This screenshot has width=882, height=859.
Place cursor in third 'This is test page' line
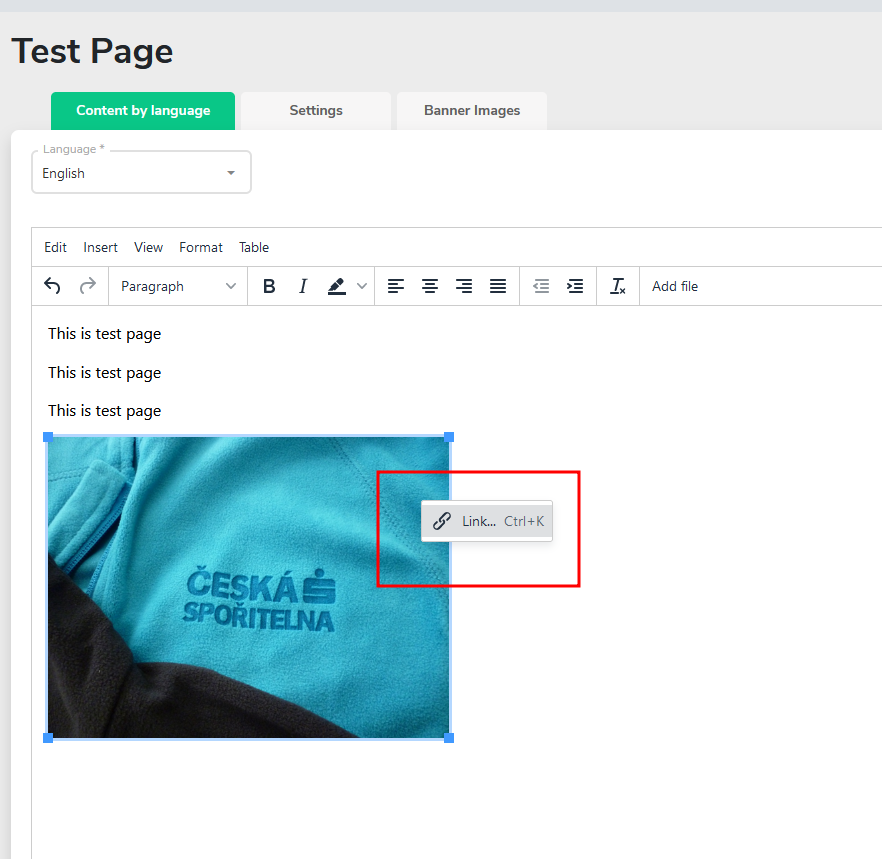pyautogui.click(x=105, y=411)
